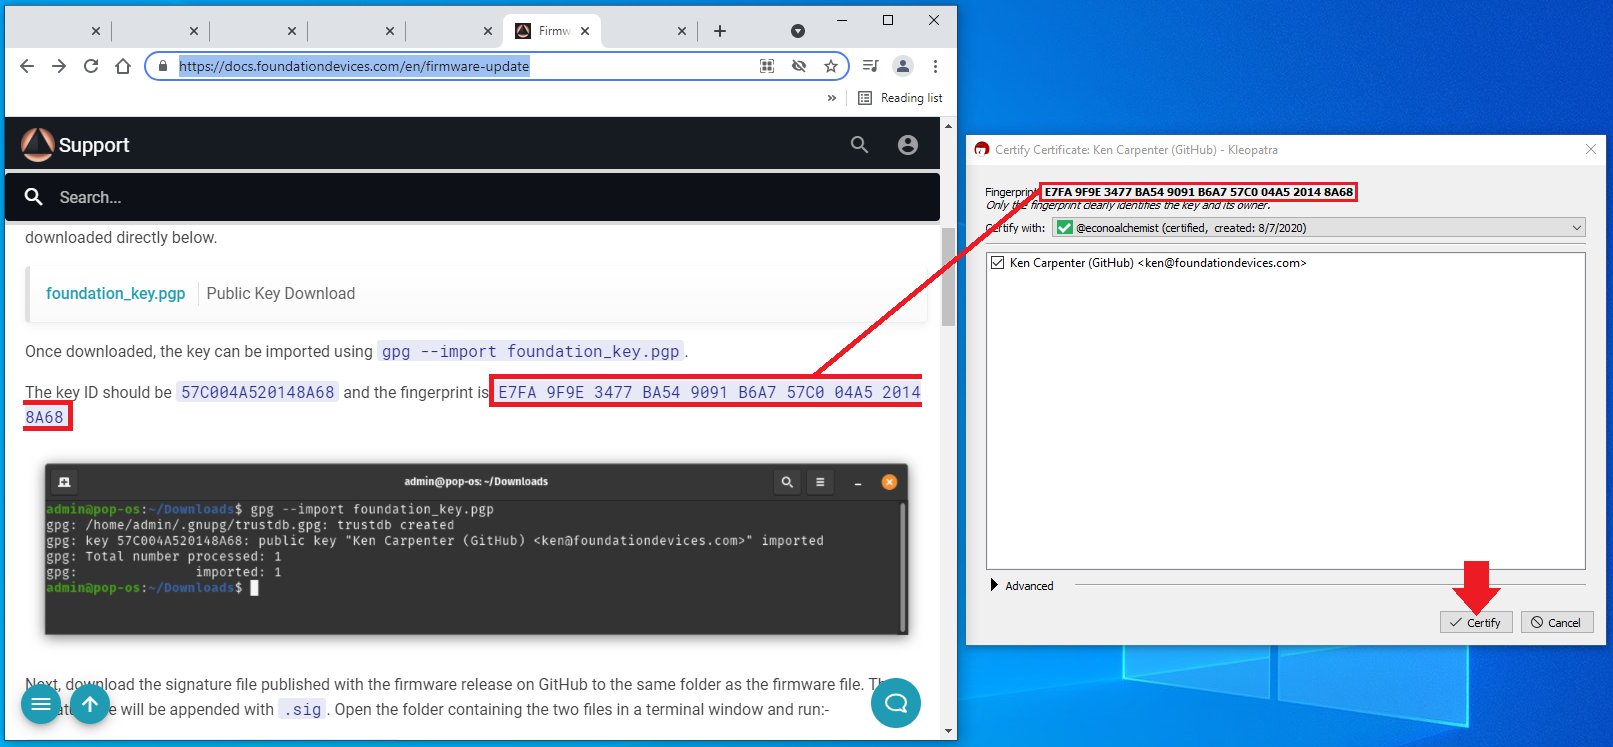Click the crossed-out eye icon in address bar
The image size is (1613, 747).
tap(799, 66)
